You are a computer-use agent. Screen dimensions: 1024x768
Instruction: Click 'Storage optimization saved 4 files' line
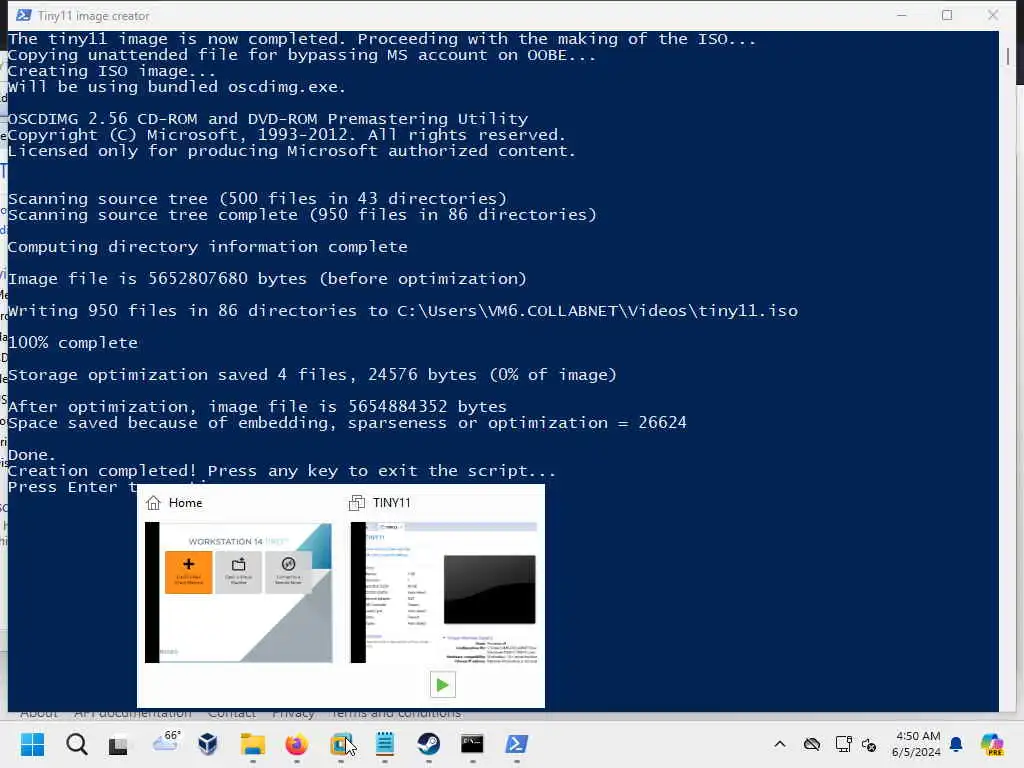tap(312, 375)
